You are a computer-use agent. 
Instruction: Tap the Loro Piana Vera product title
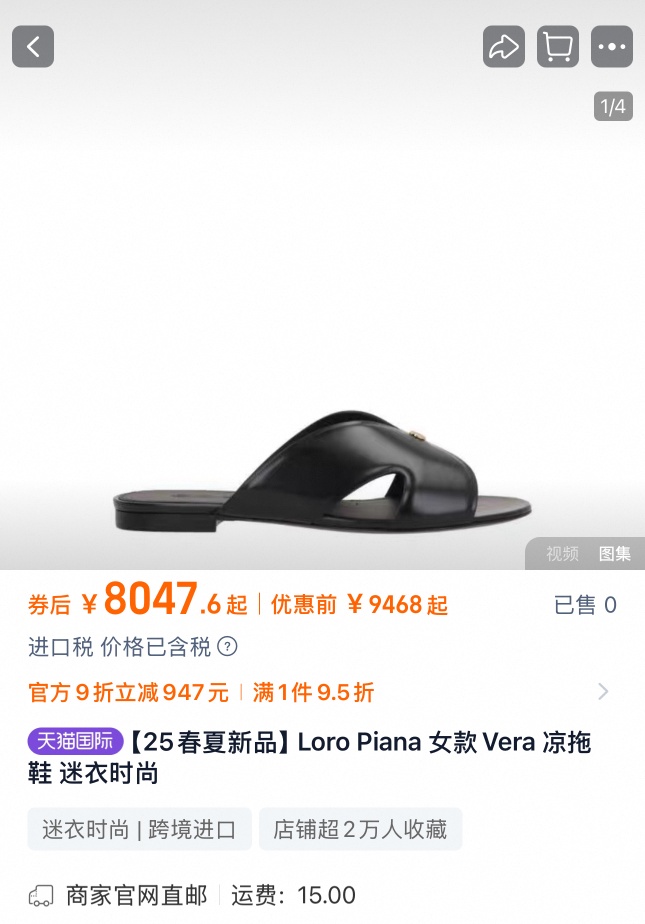tap(309, 758)
